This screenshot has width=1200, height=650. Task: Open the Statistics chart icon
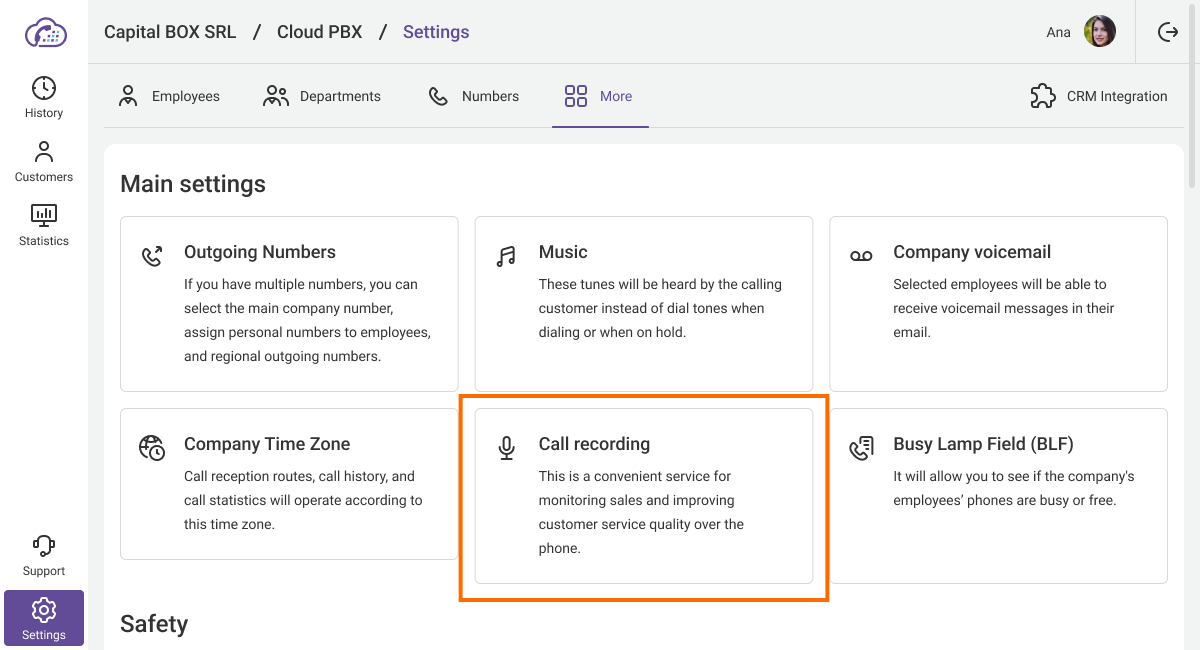[x=44, y=215]
